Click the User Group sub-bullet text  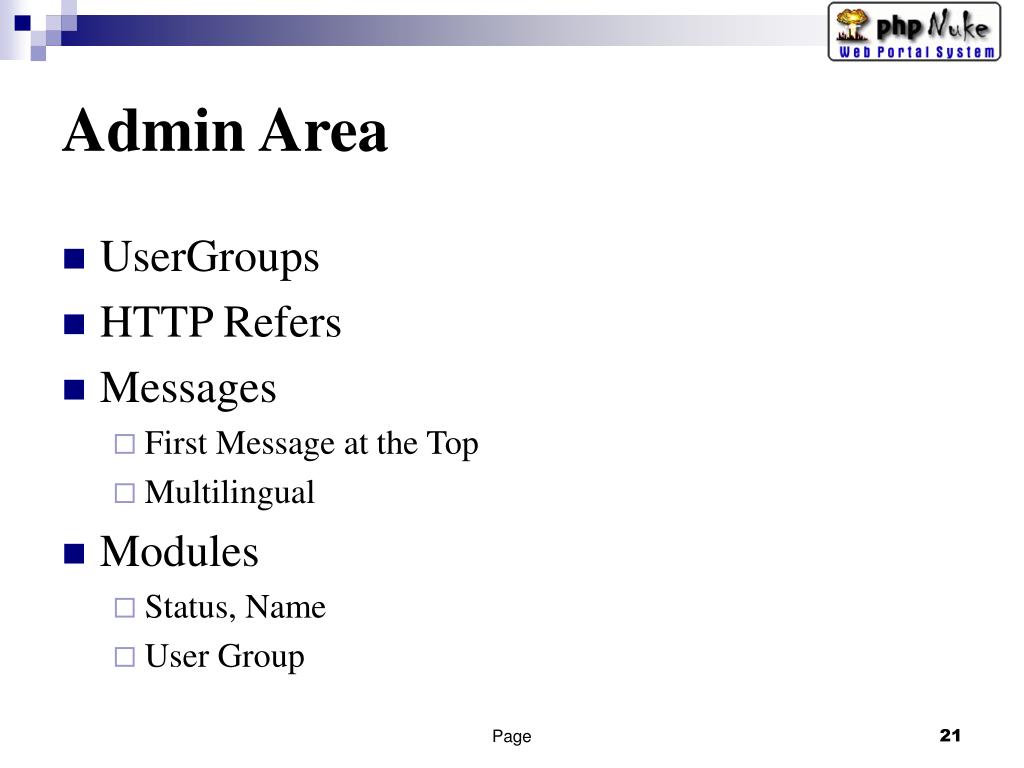[225, 656]
